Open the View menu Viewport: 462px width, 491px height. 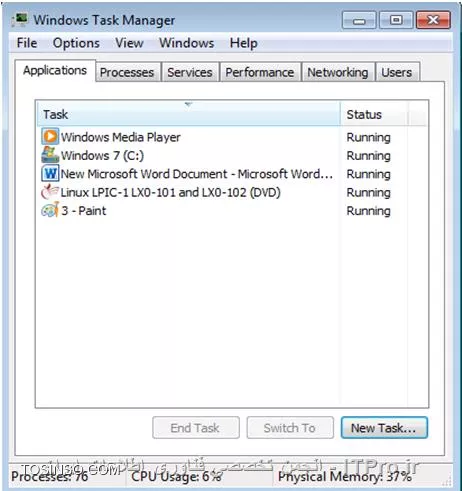pos(129,43)
